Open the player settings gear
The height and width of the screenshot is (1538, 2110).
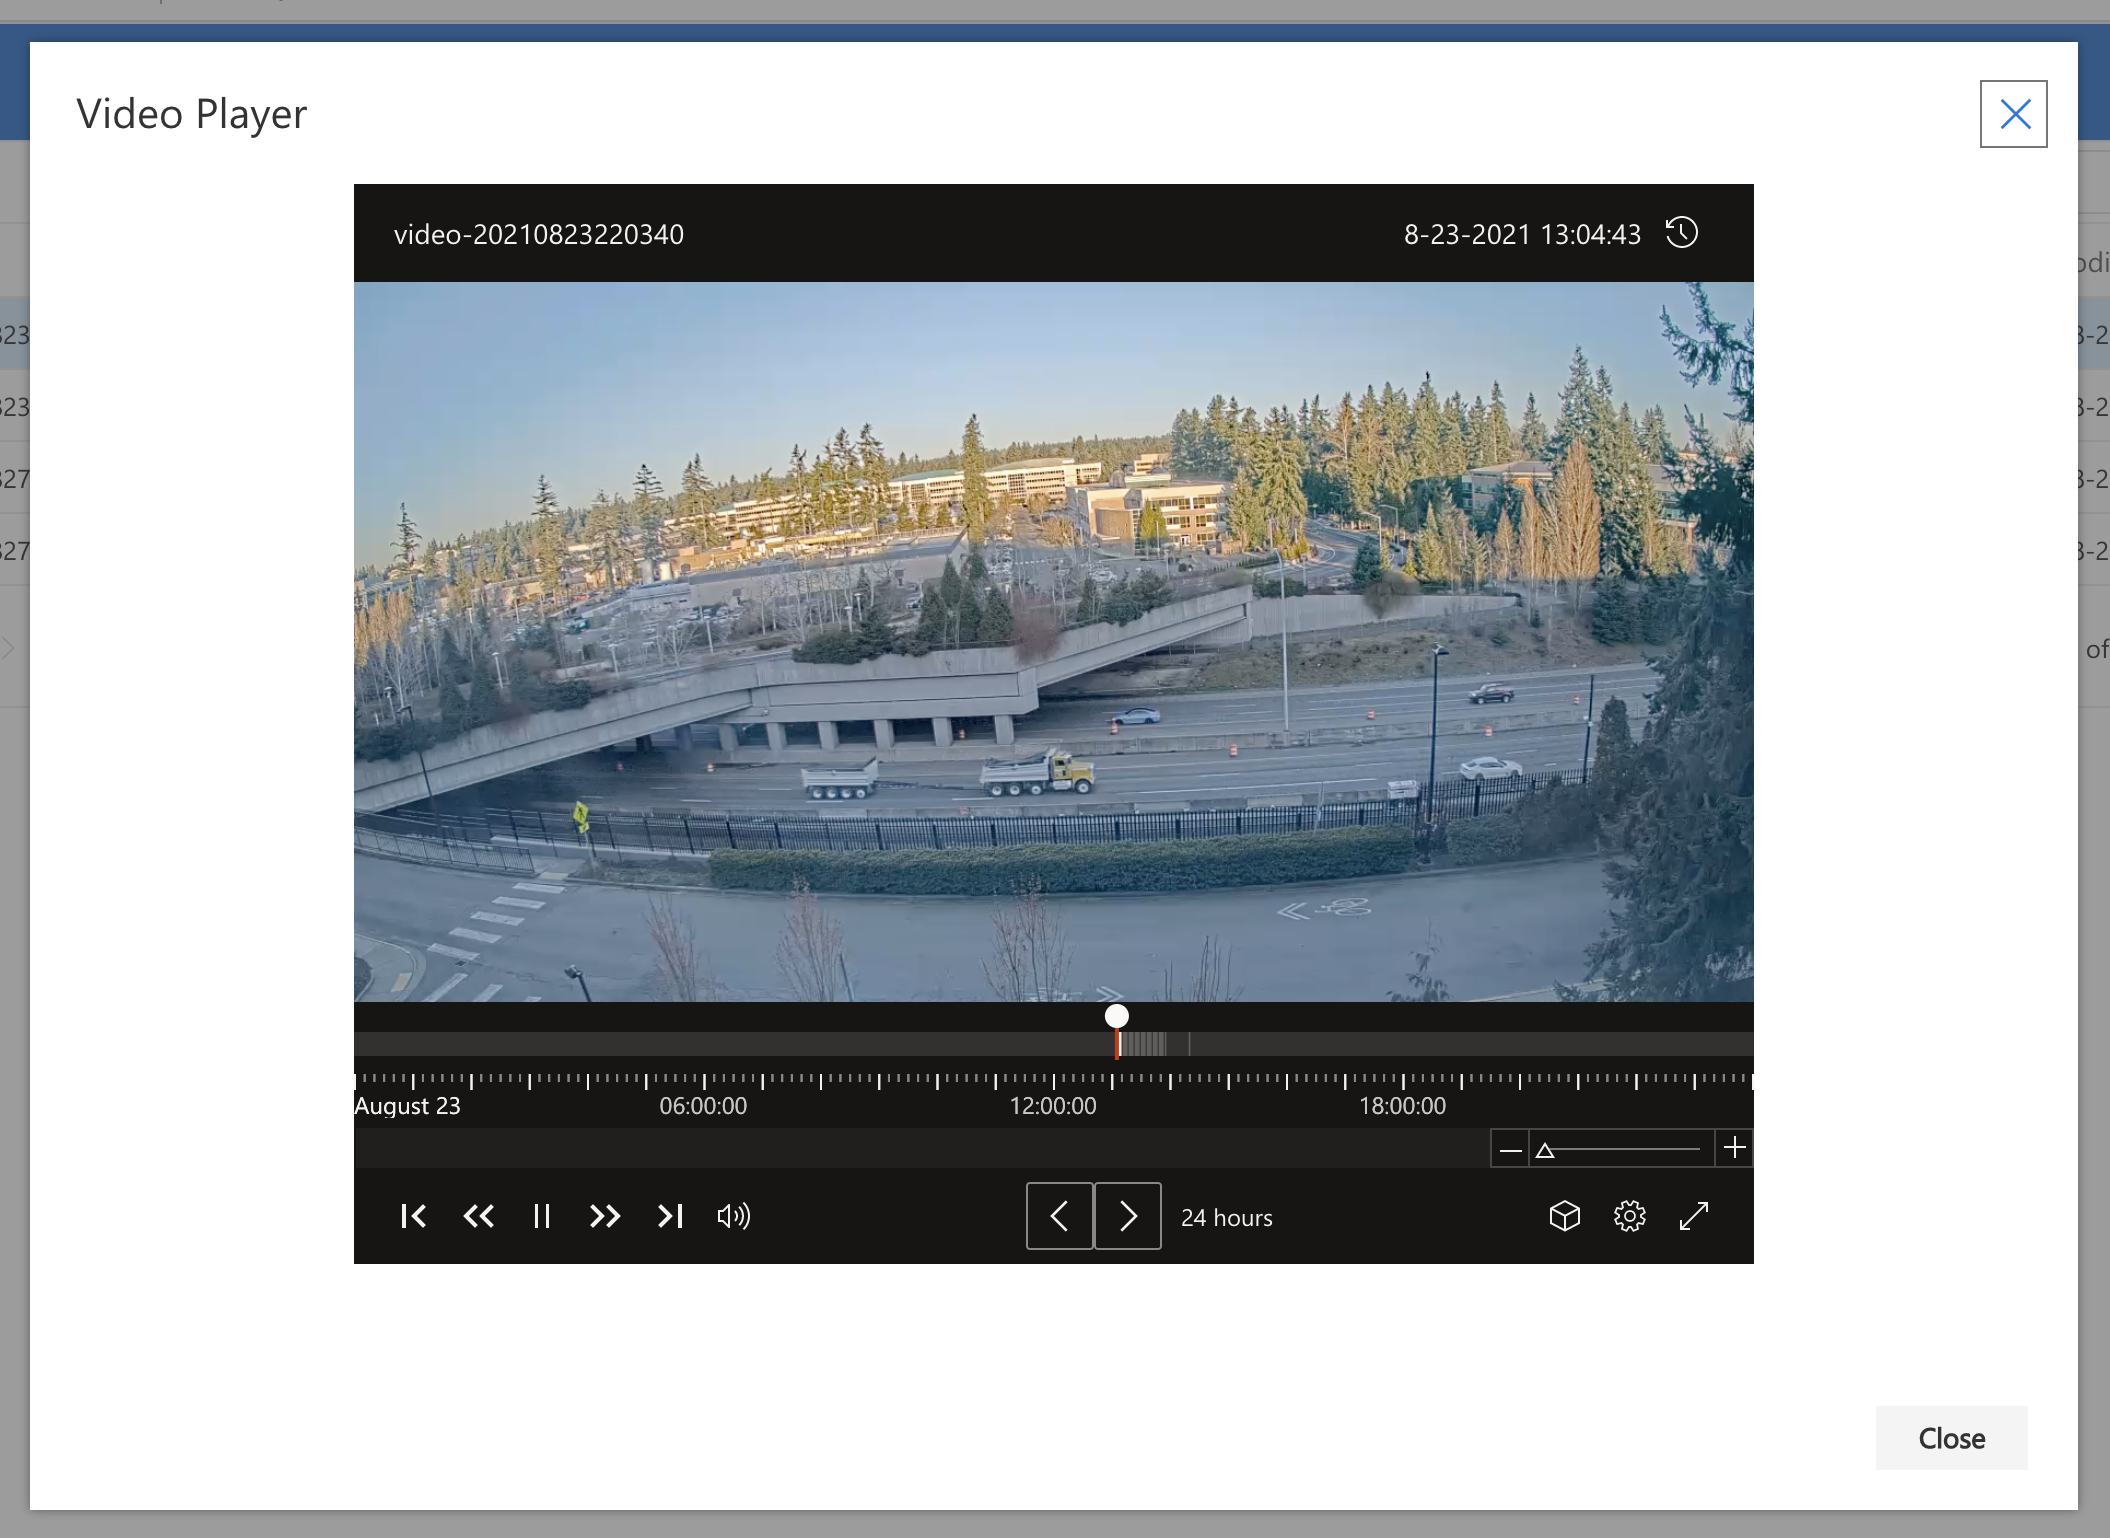[1629, 1216]
